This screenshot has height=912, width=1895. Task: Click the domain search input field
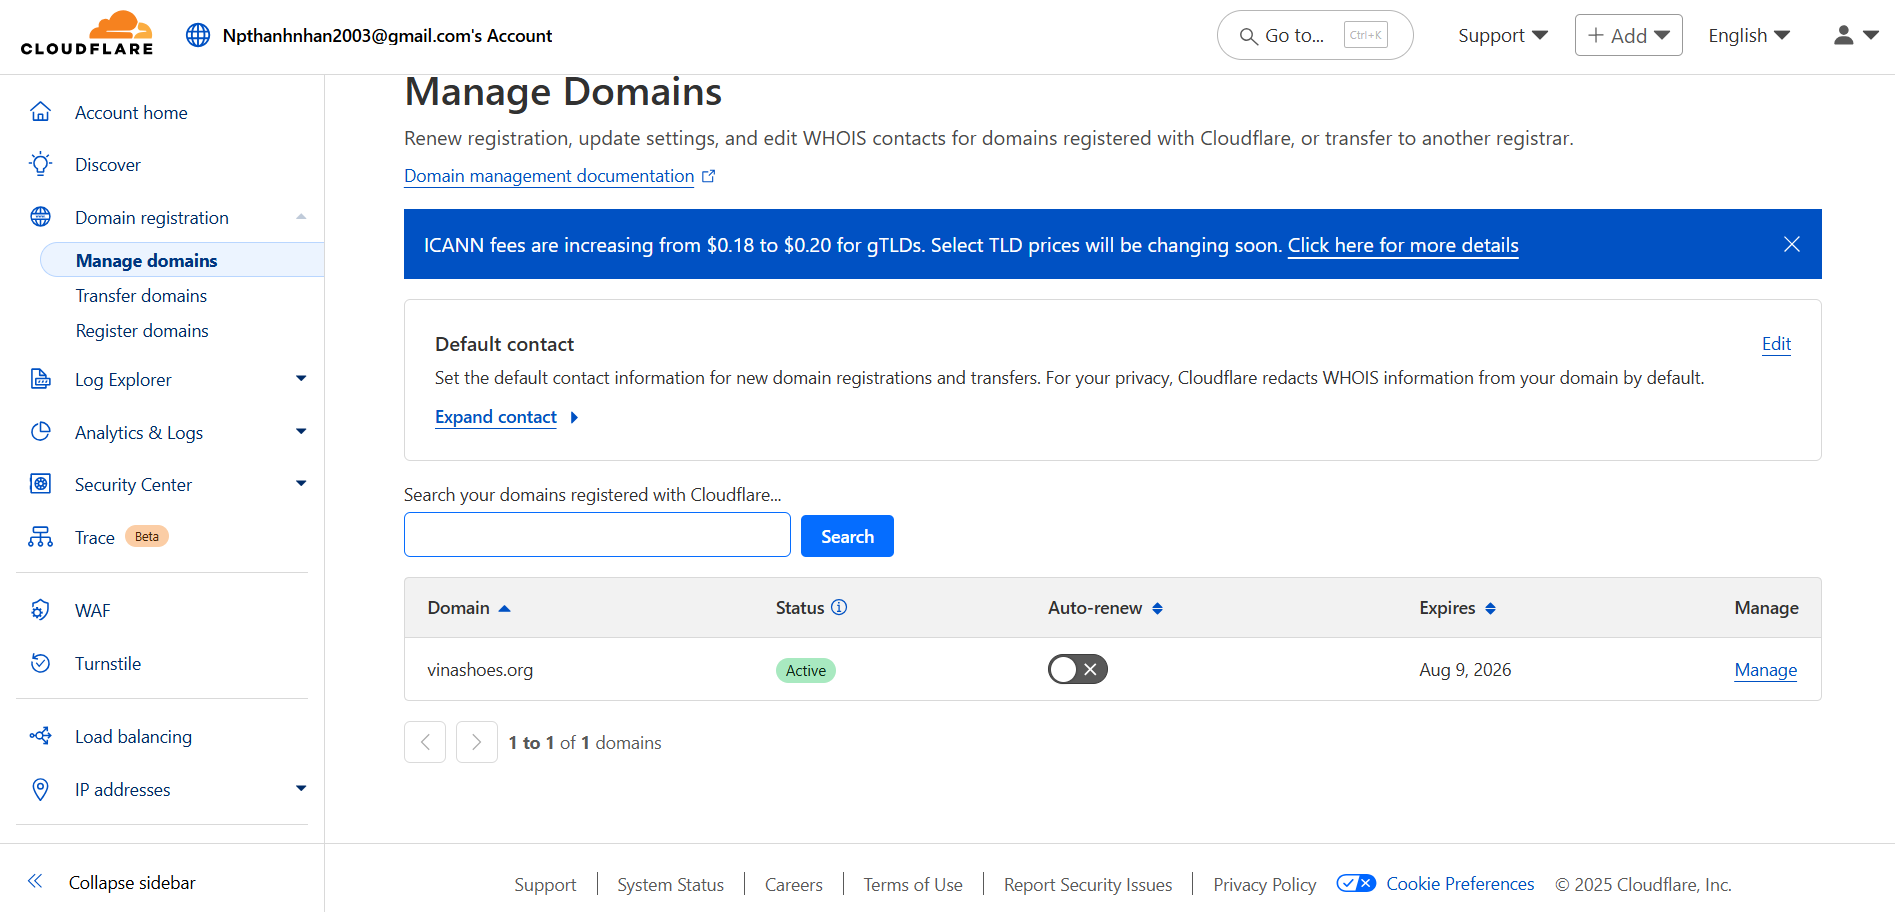[596, 534]
